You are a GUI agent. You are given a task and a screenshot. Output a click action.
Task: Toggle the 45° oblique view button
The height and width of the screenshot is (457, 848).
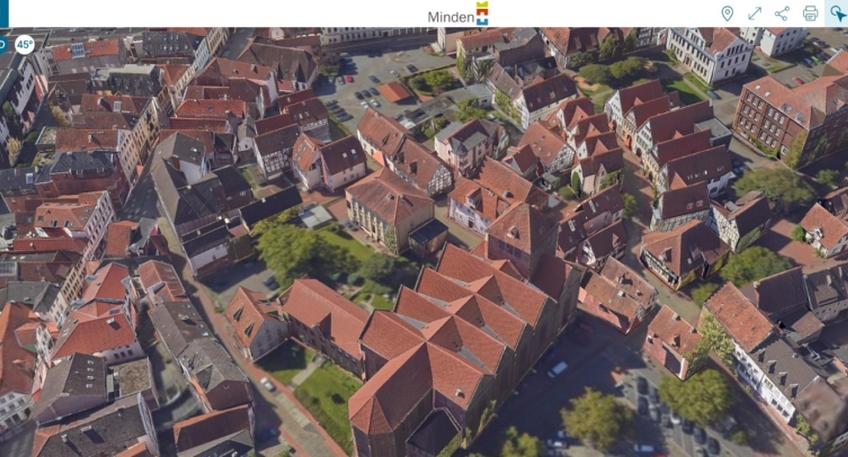(x=24, y=44)
